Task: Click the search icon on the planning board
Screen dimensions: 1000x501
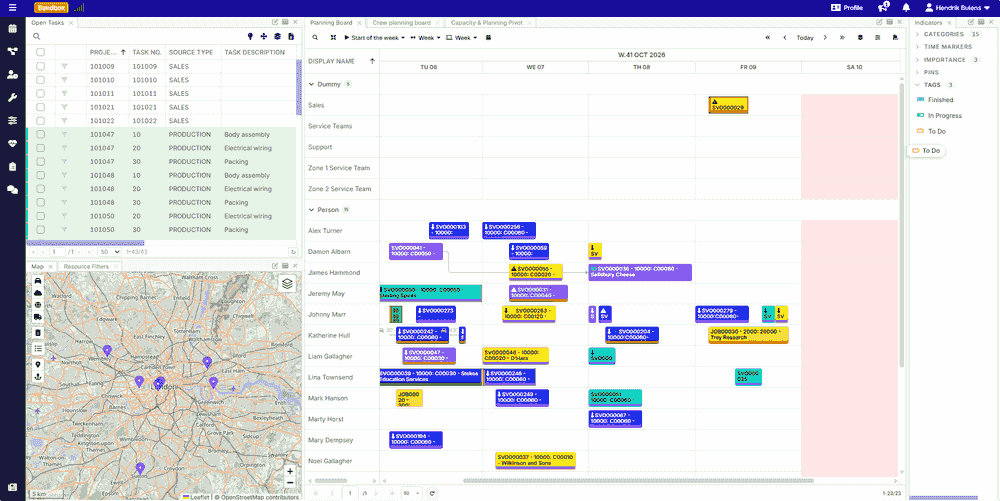Action: (x=315, y=38)
